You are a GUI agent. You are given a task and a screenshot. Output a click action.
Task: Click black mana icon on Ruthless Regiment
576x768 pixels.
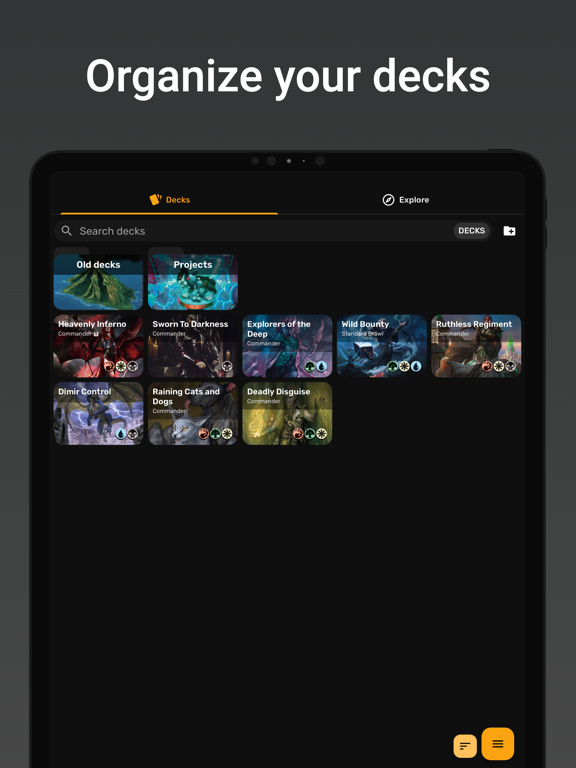[x=510, y=366]
